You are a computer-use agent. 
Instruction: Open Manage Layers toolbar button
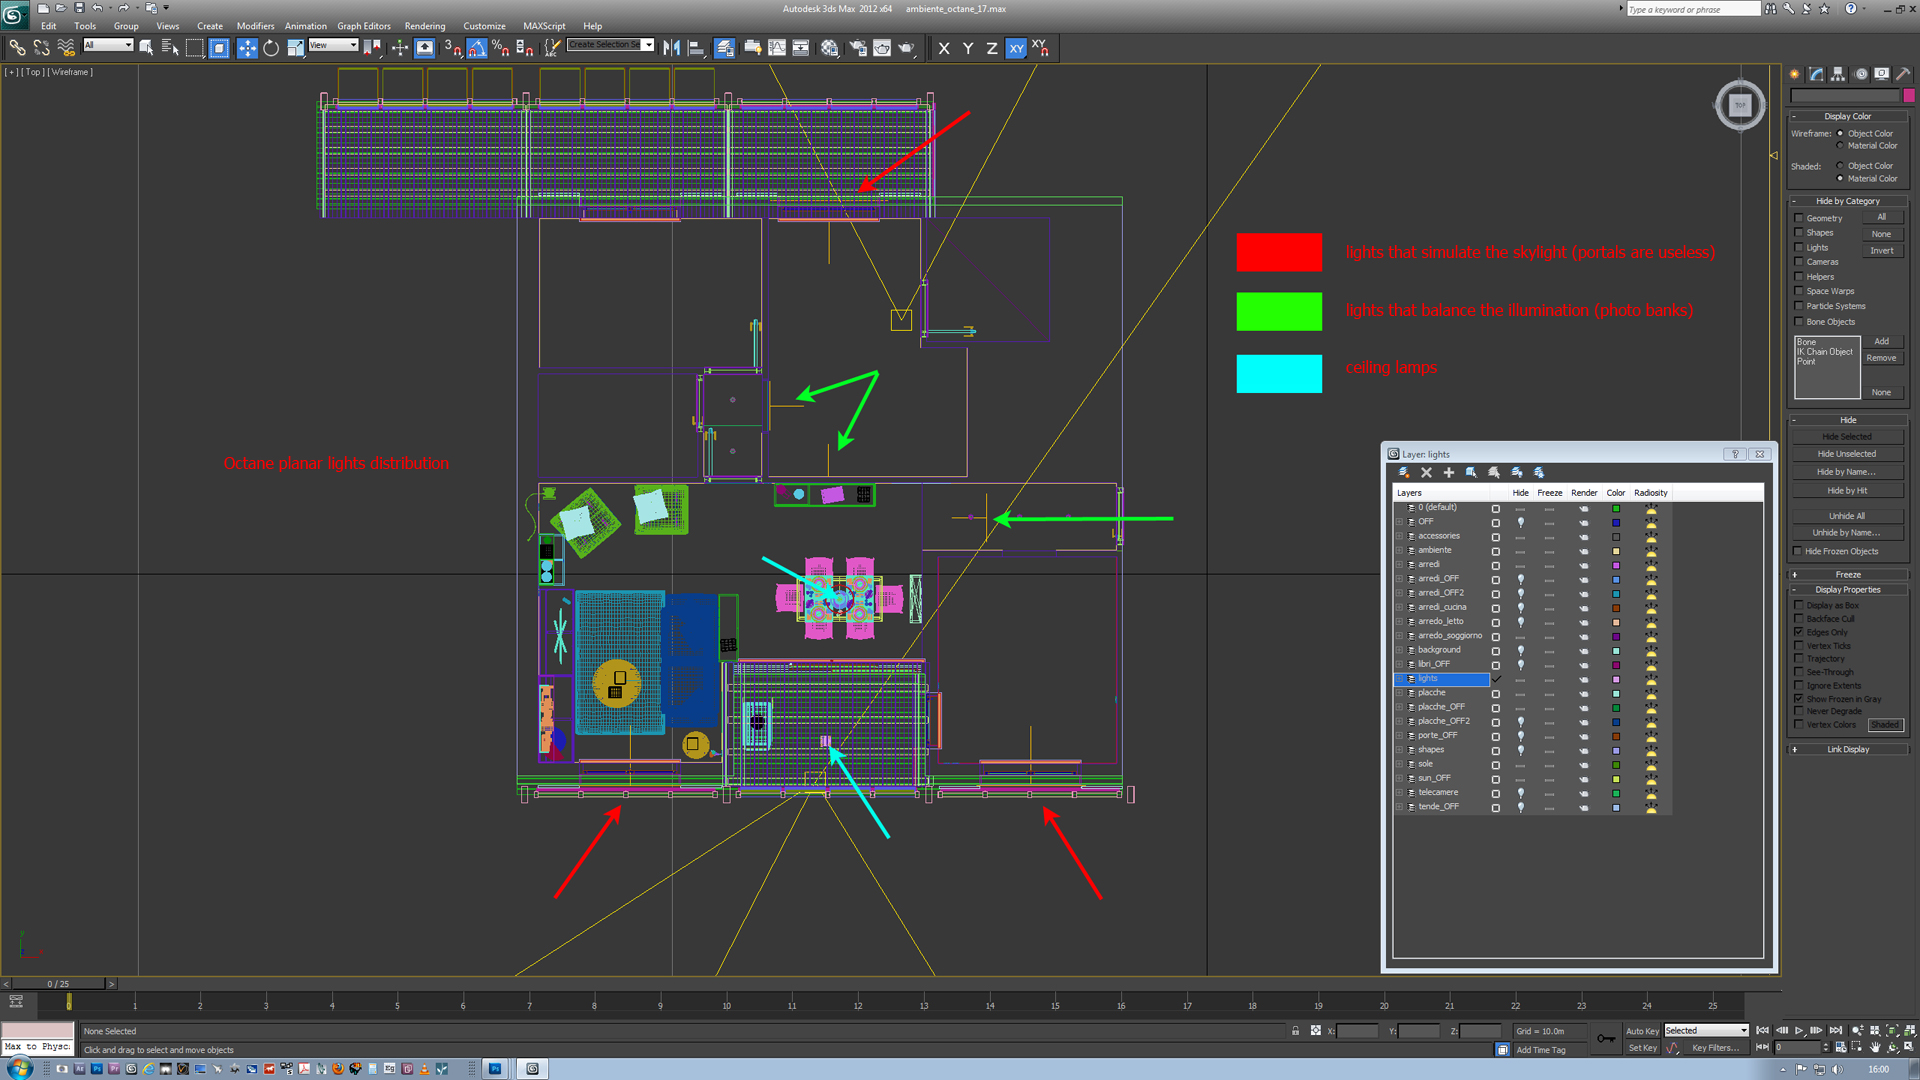(725, 48)
